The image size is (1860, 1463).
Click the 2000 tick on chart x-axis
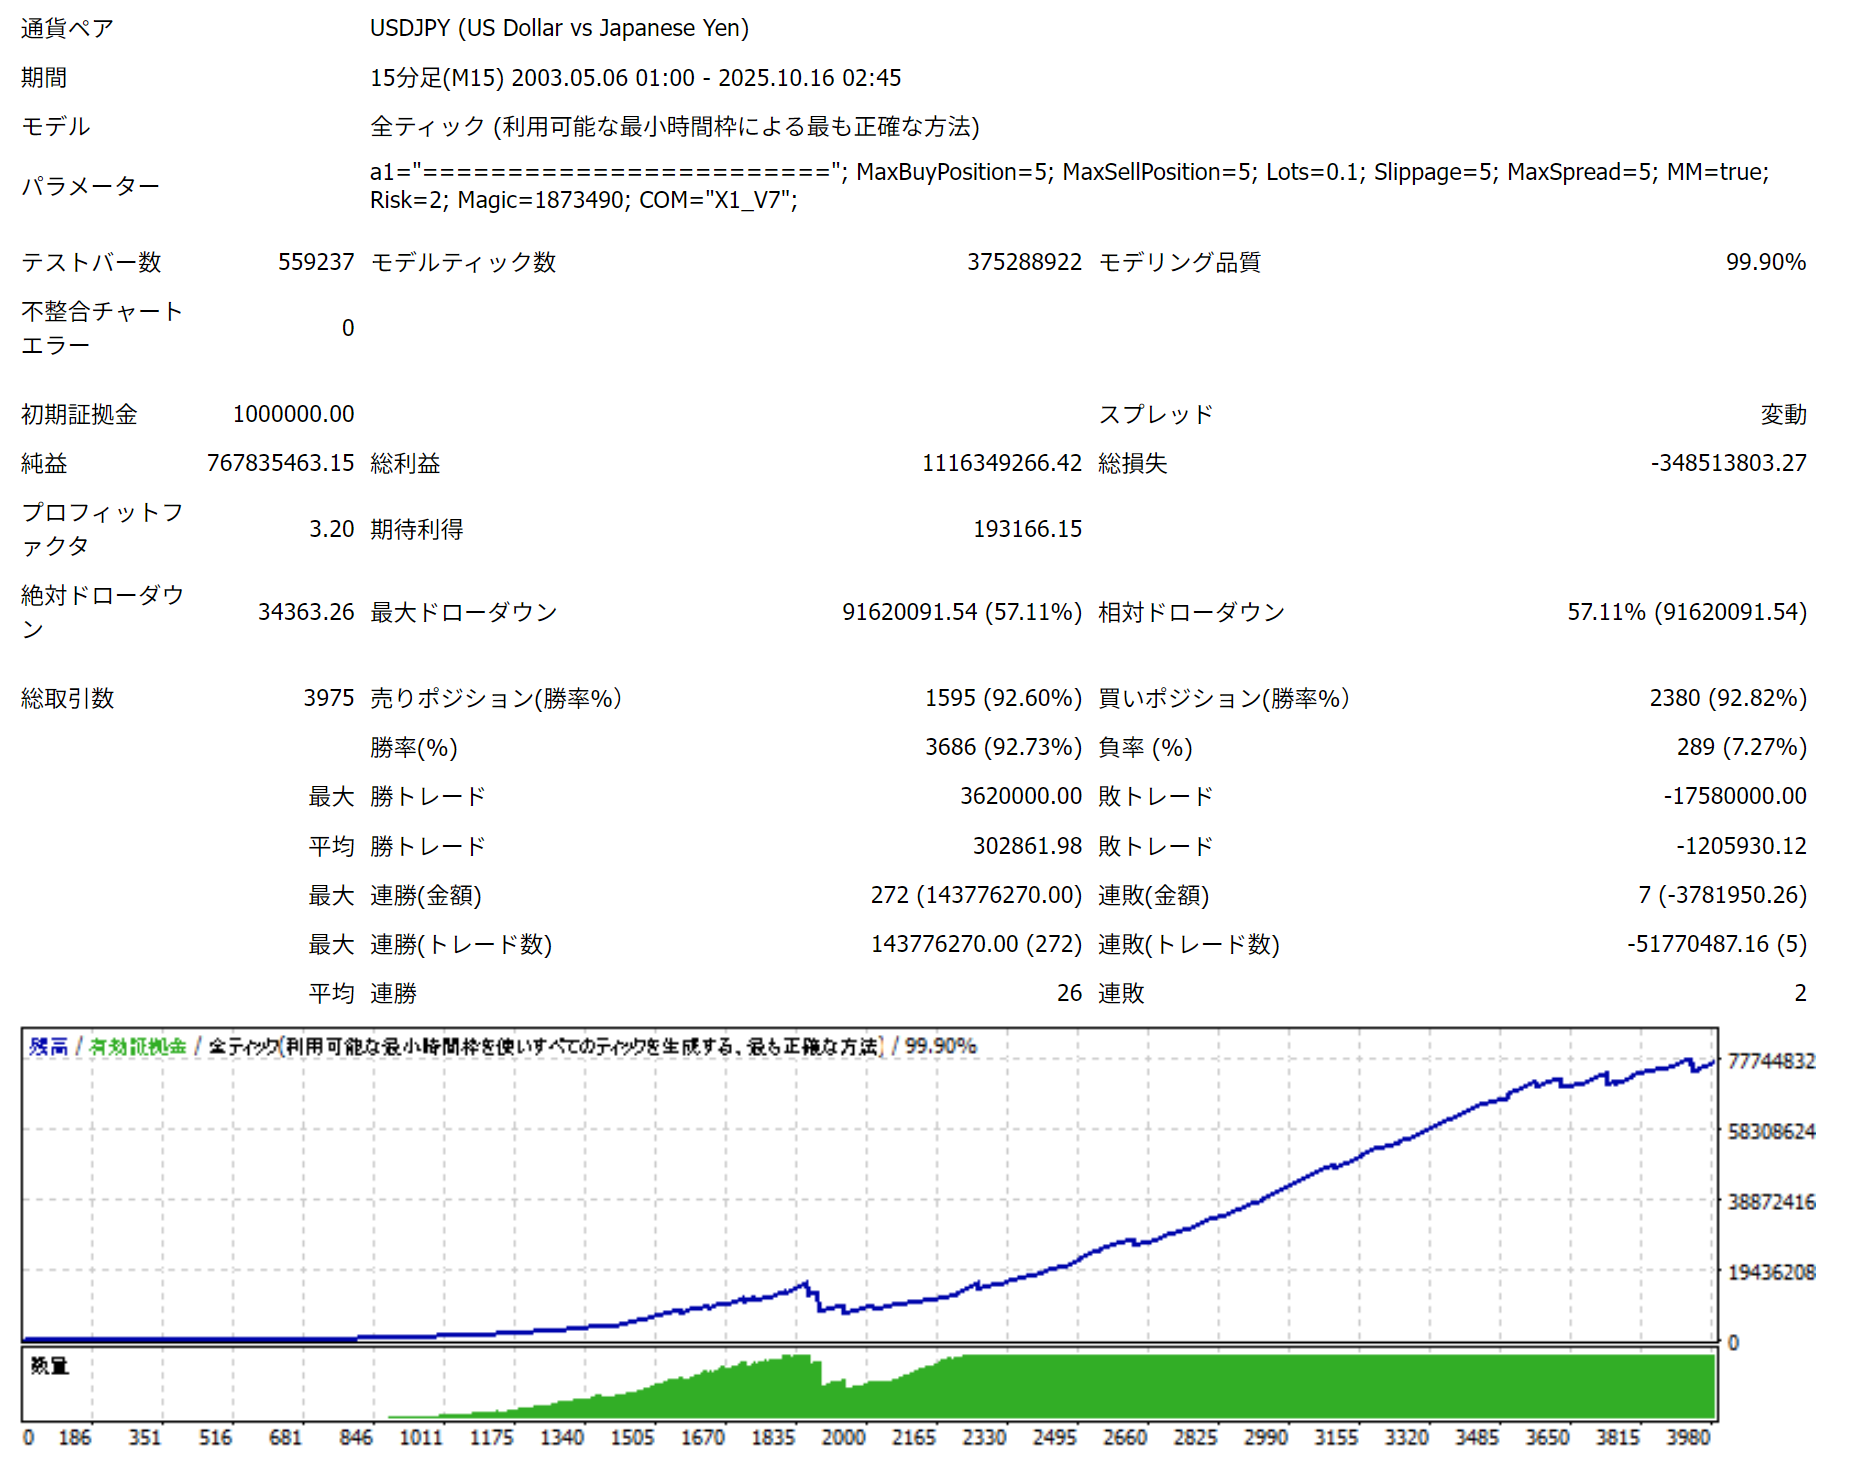pos(843,1437)
